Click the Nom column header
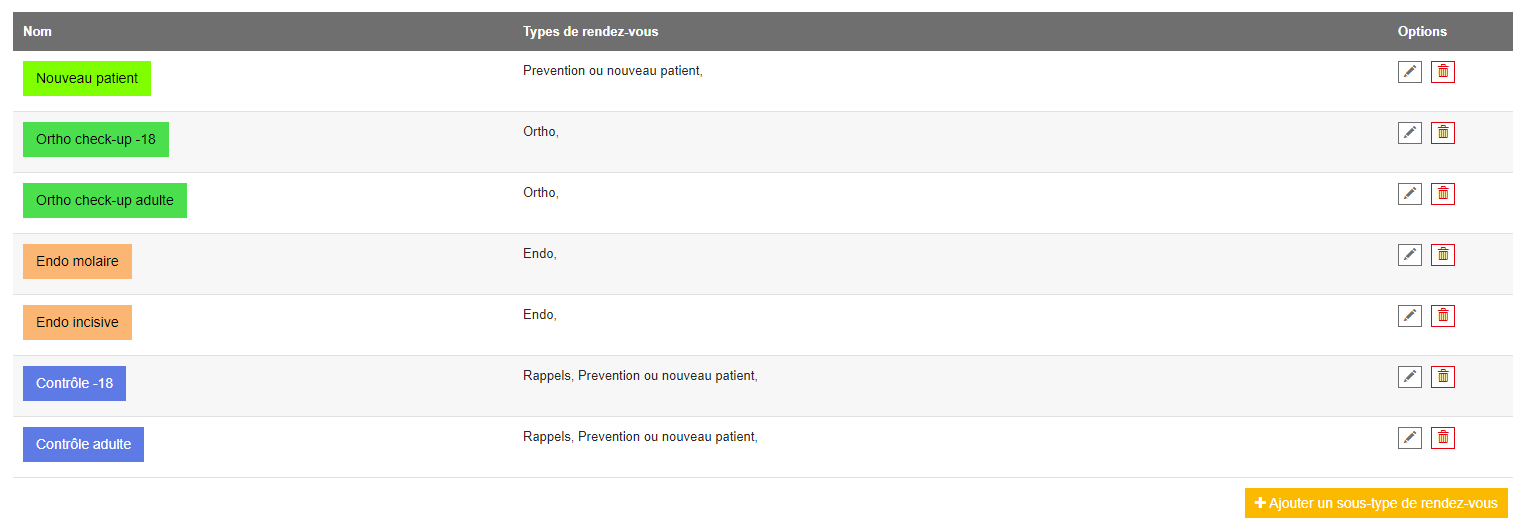 38,32
